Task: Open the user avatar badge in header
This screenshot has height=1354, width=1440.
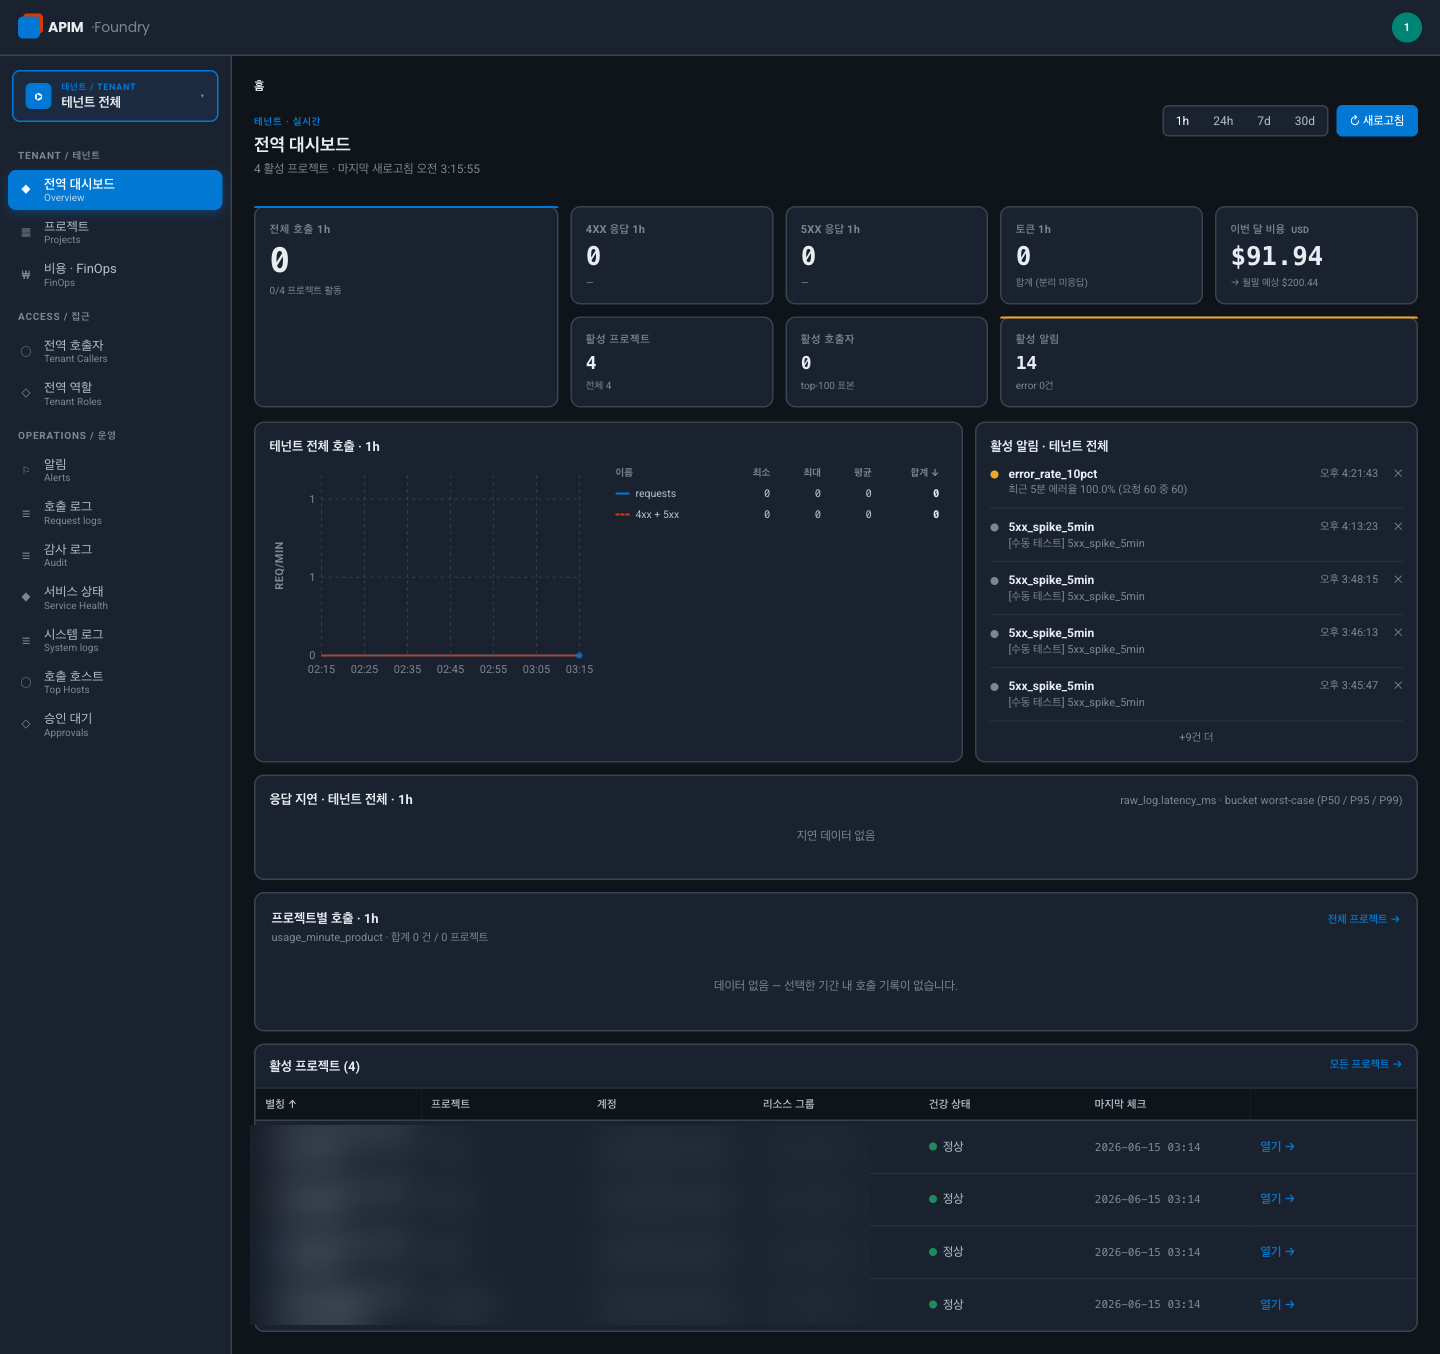Action: coord(1406,27)
